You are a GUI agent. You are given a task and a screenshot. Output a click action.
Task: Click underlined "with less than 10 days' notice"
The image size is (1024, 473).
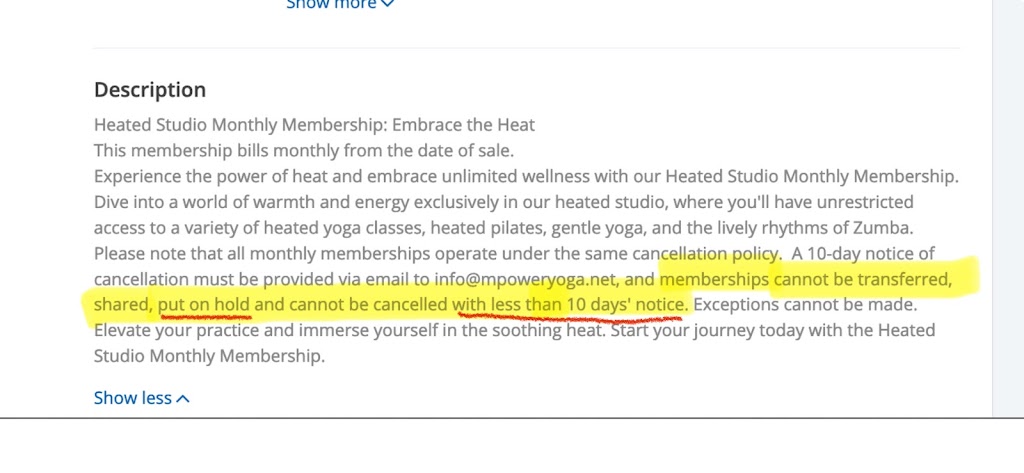point(568,304)
